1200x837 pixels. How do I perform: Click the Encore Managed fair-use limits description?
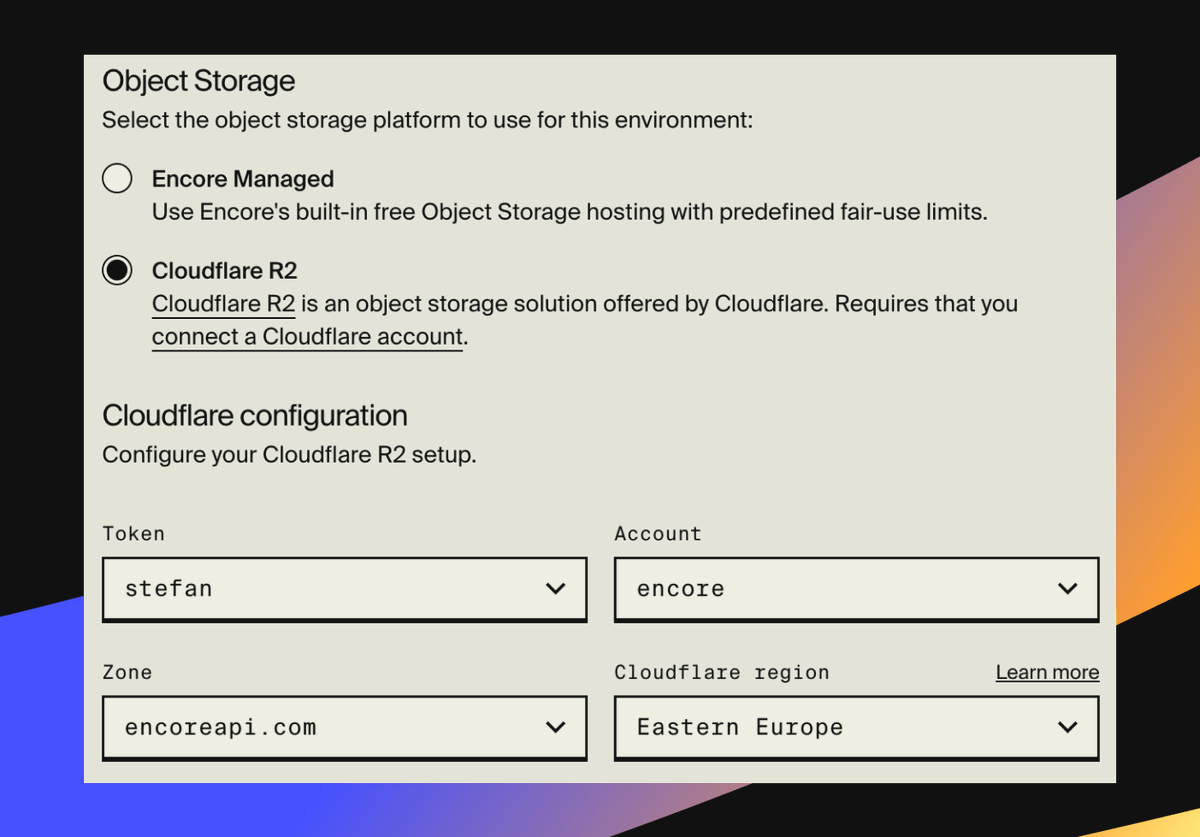click(570, 213)
